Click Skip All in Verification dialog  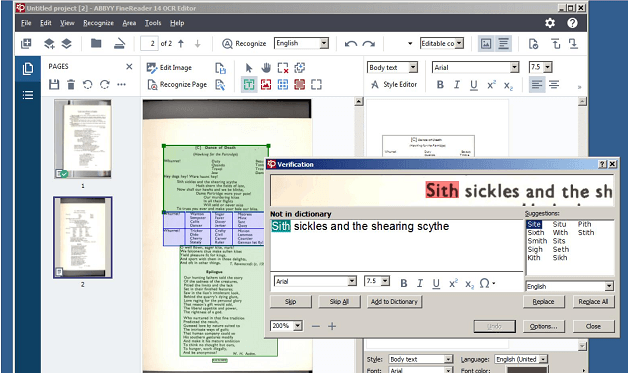coord(339,302)
